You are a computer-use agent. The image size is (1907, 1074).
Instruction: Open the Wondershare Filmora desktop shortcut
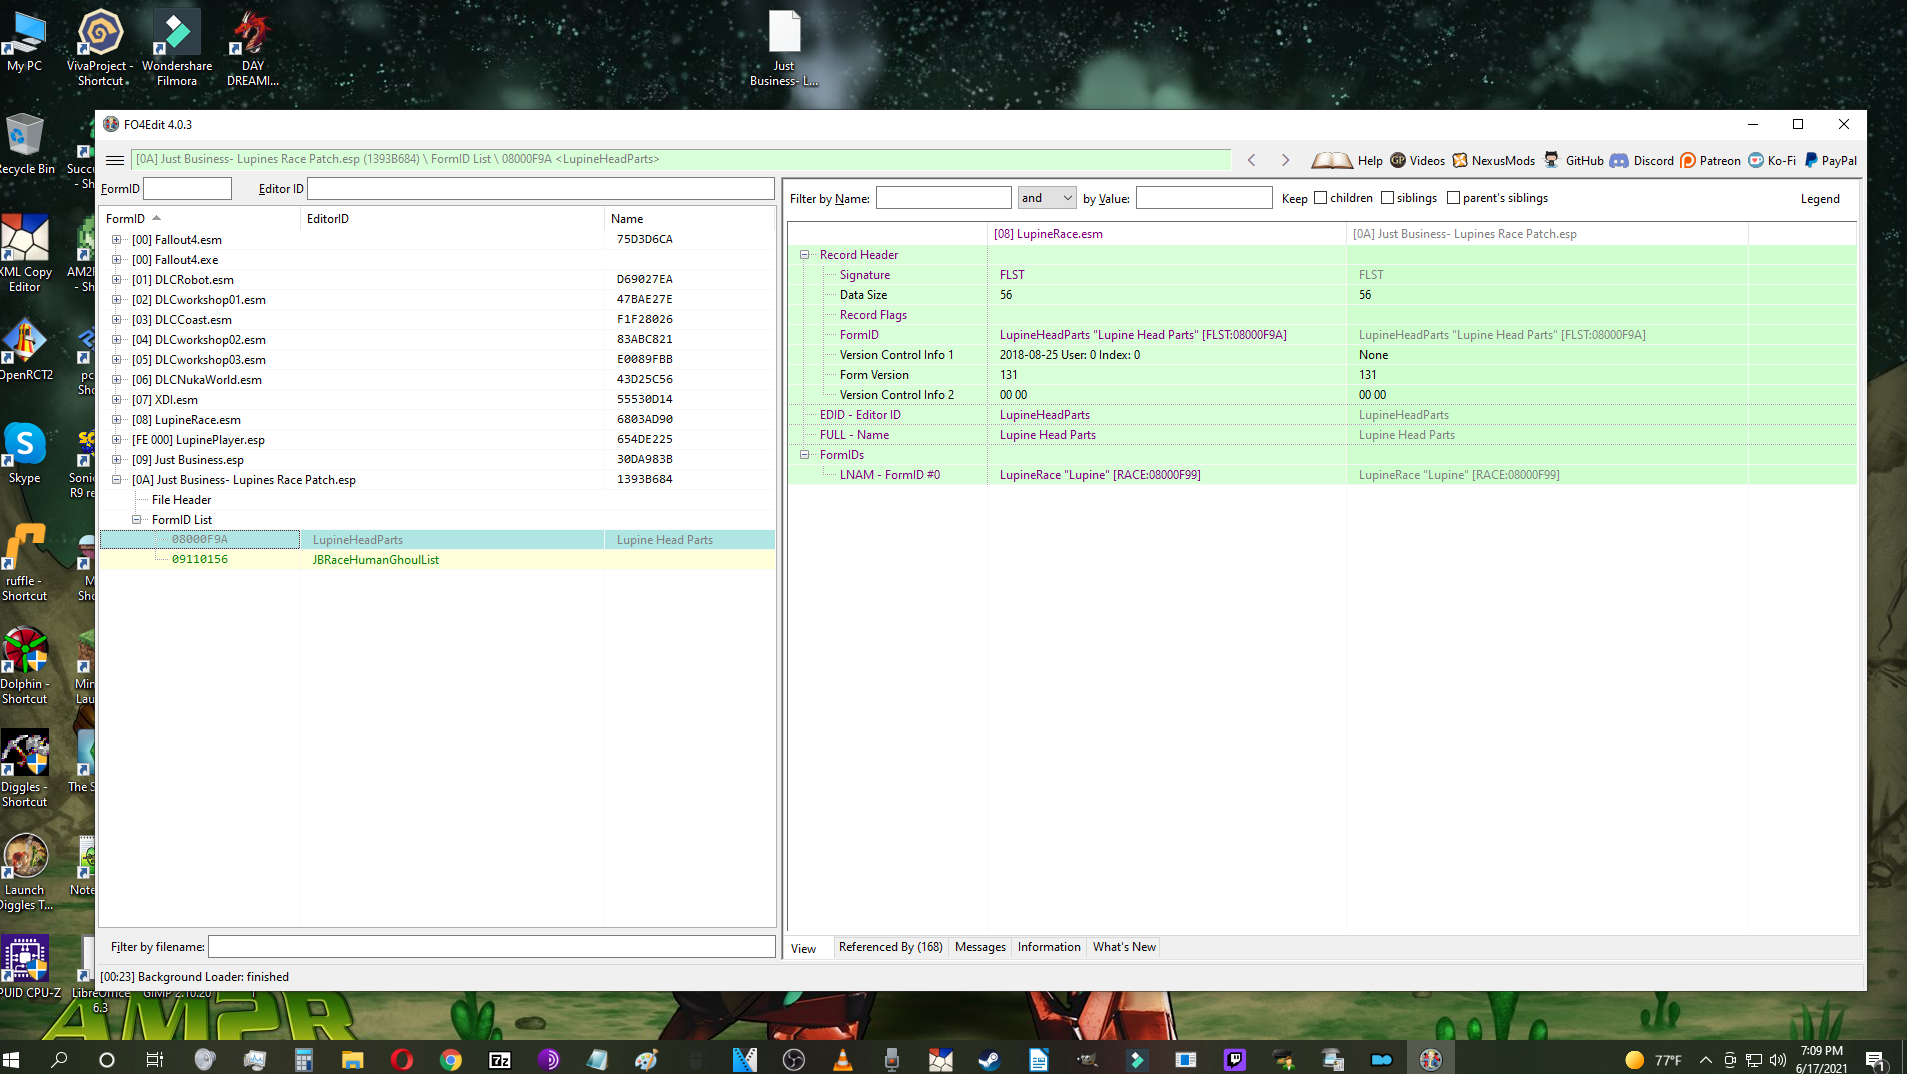click(177, 47)
